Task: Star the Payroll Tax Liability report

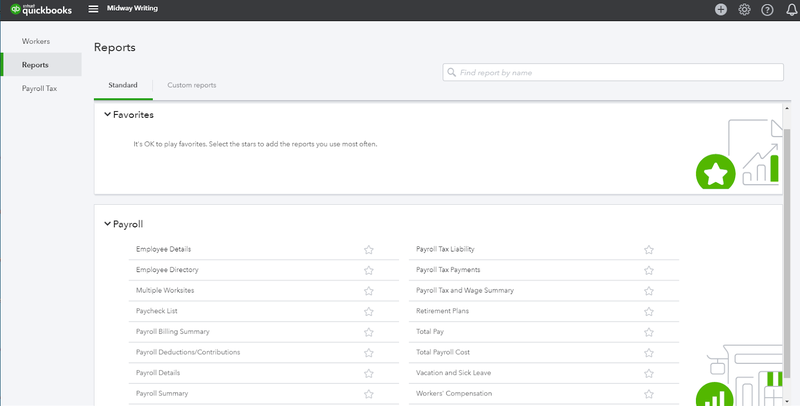Action: coord(649,249)
